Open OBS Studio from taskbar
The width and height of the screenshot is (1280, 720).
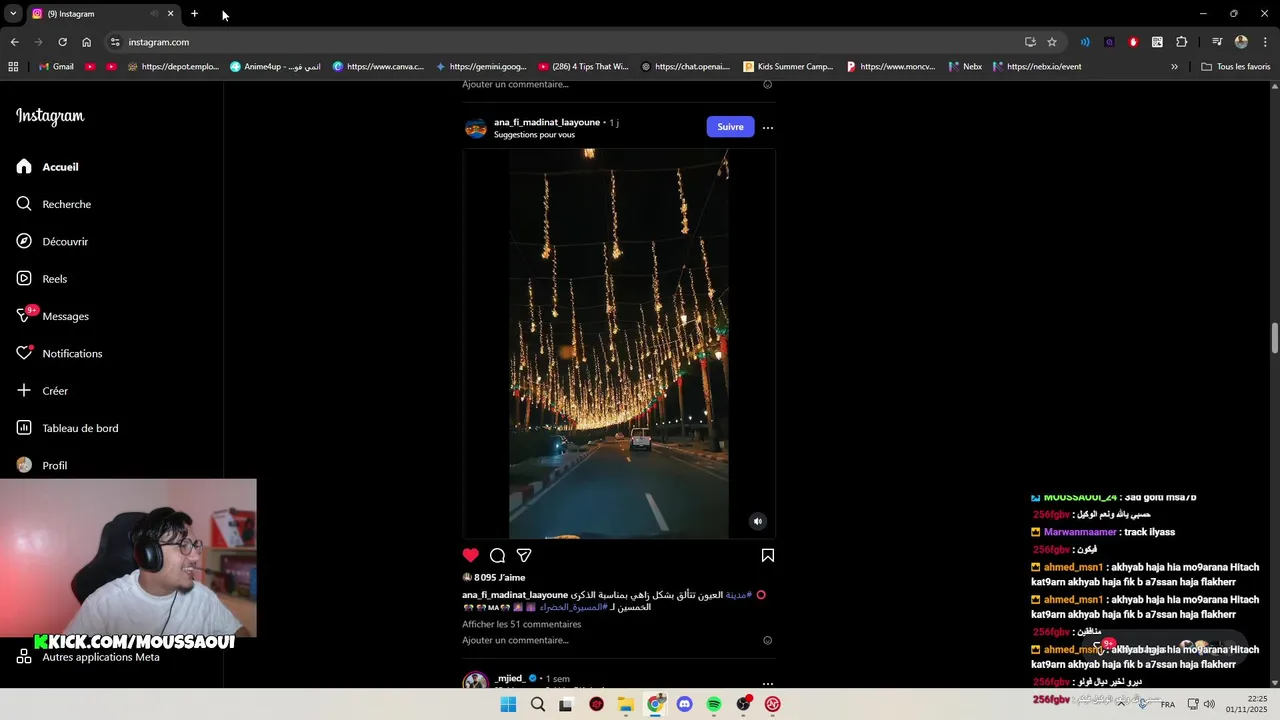click(x=743, y=704)
